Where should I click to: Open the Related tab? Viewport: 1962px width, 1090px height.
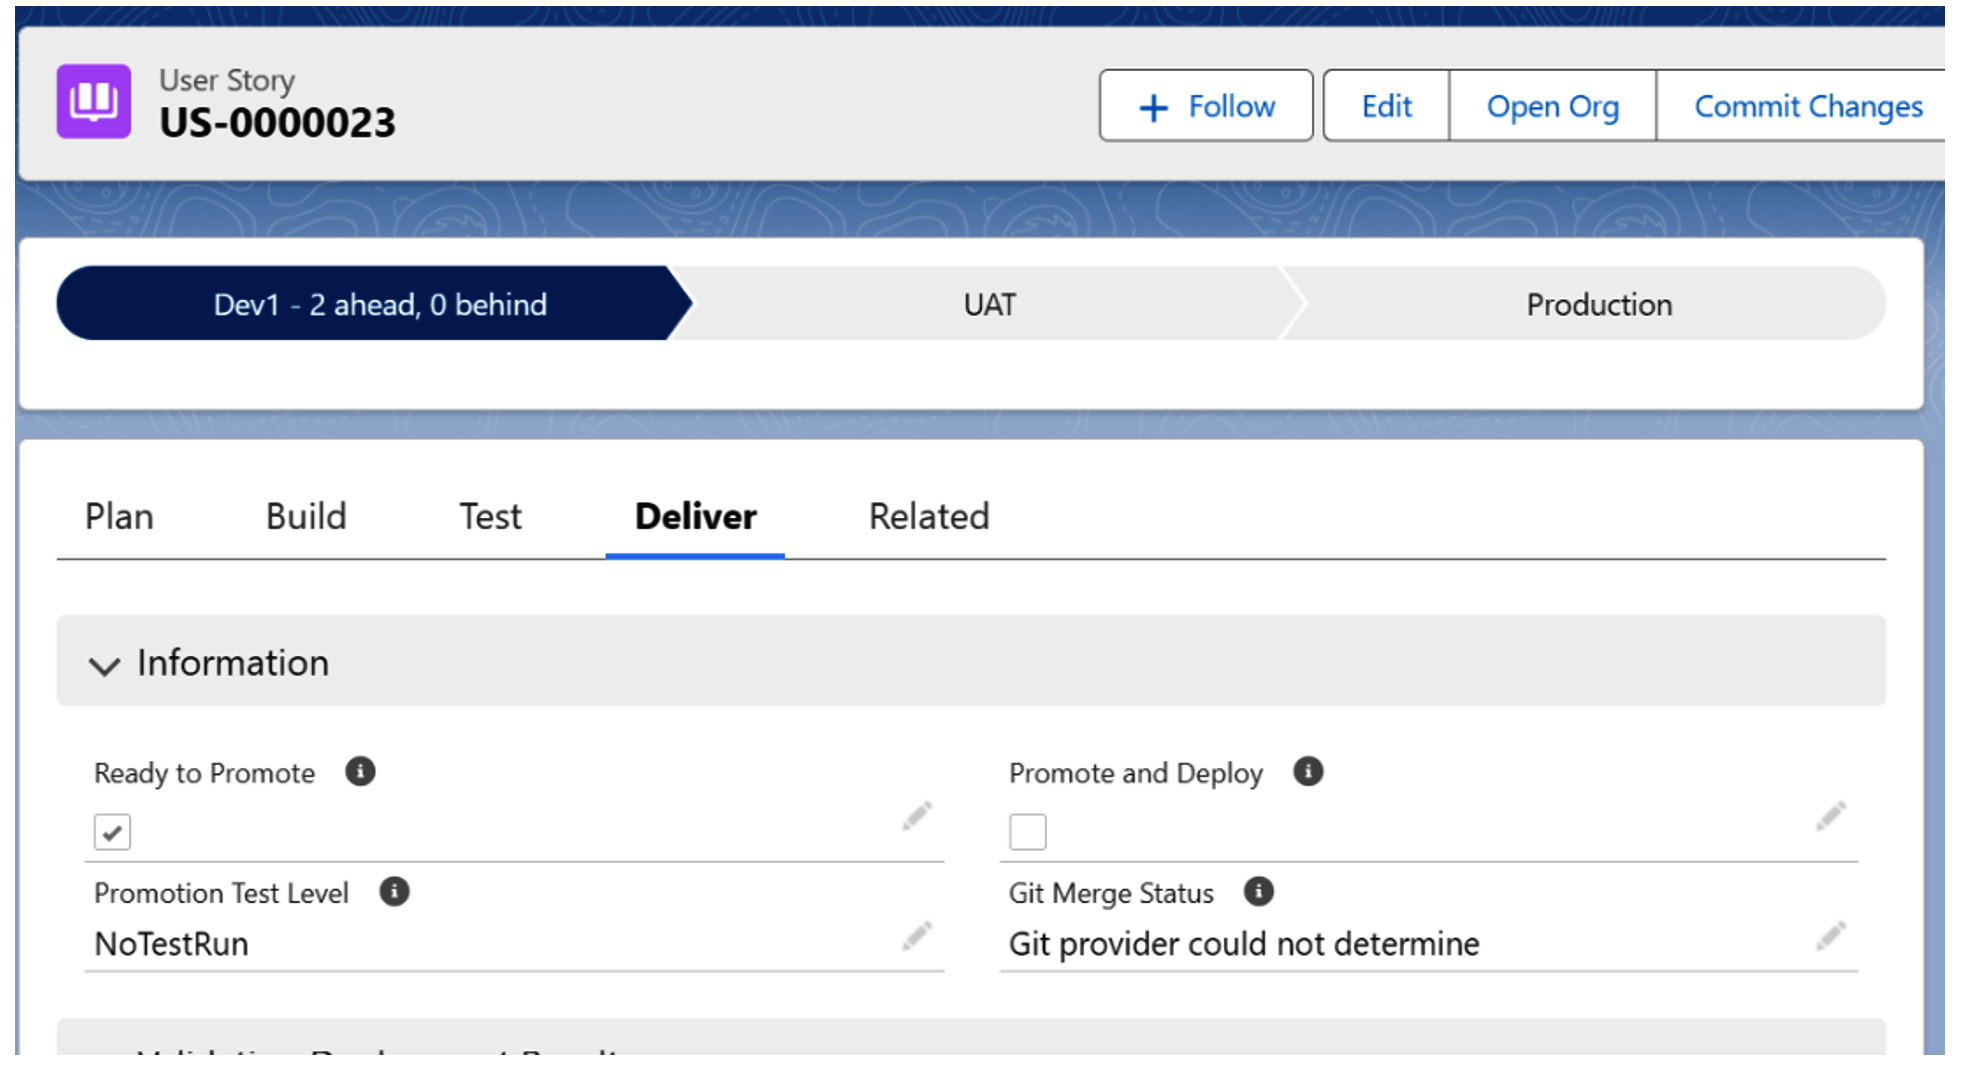pyautogui.click(x=928, y=517)
